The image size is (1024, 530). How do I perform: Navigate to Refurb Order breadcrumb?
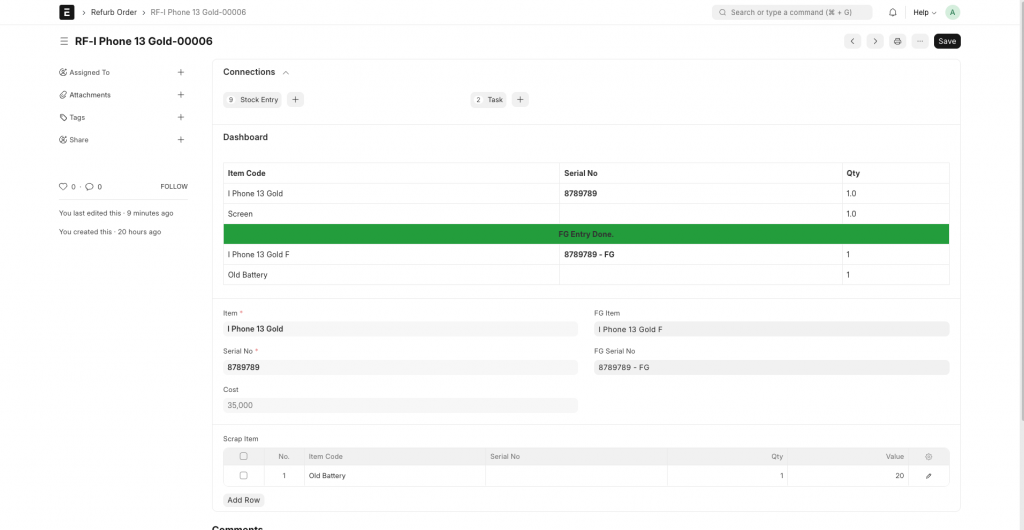coord(114,12)
